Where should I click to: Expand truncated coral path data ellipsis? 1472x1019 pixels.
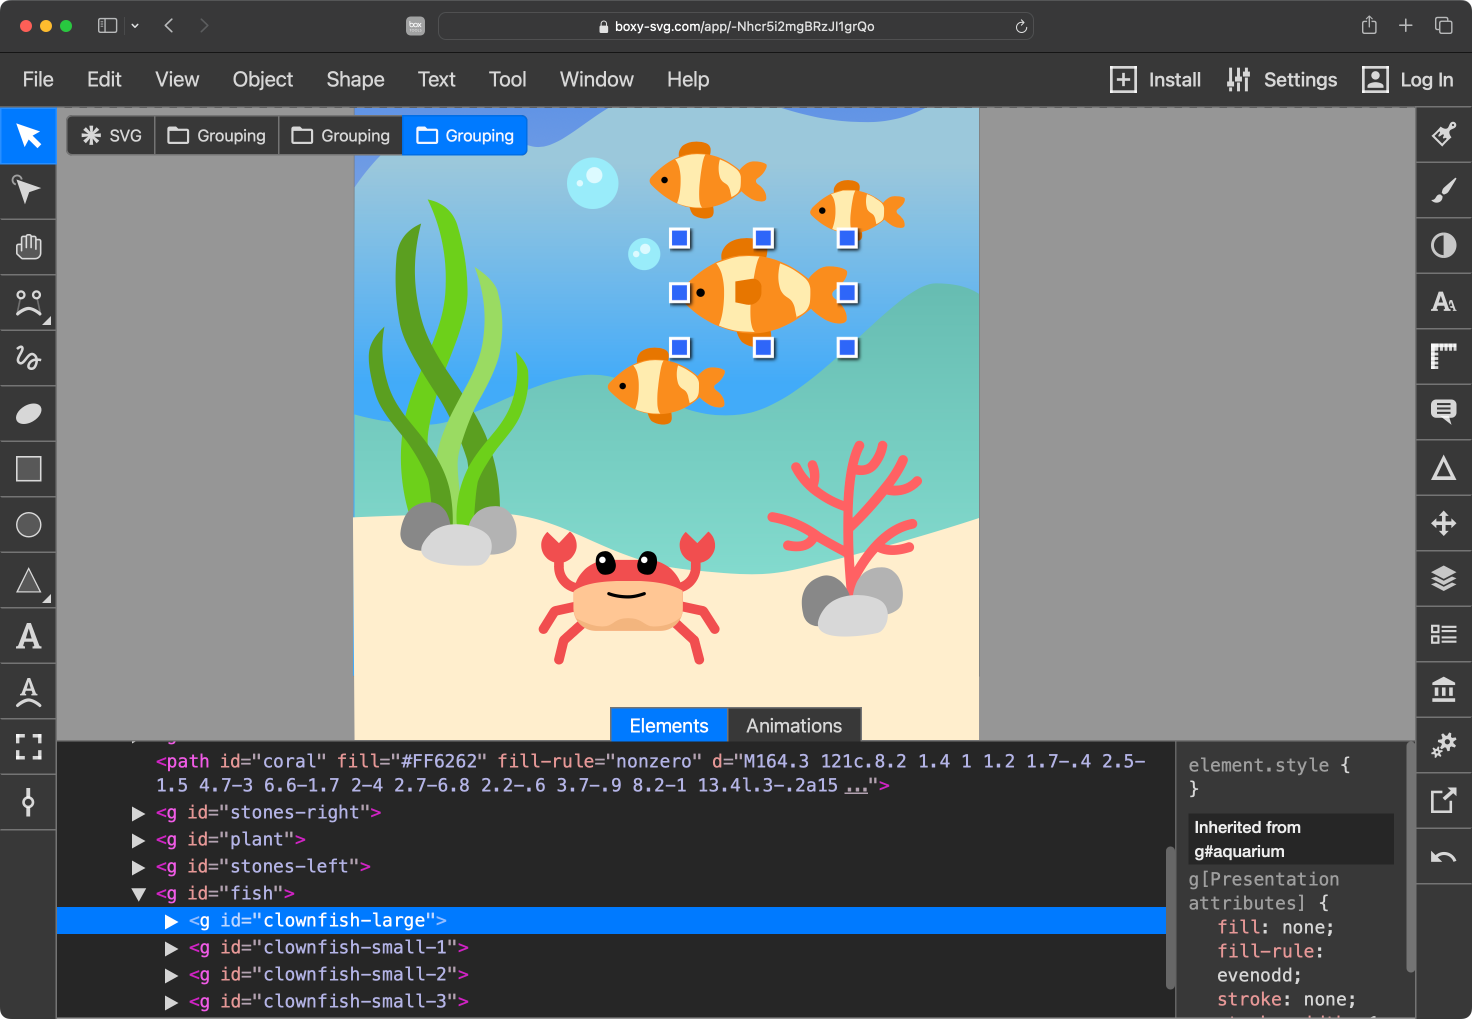(856, 786)
